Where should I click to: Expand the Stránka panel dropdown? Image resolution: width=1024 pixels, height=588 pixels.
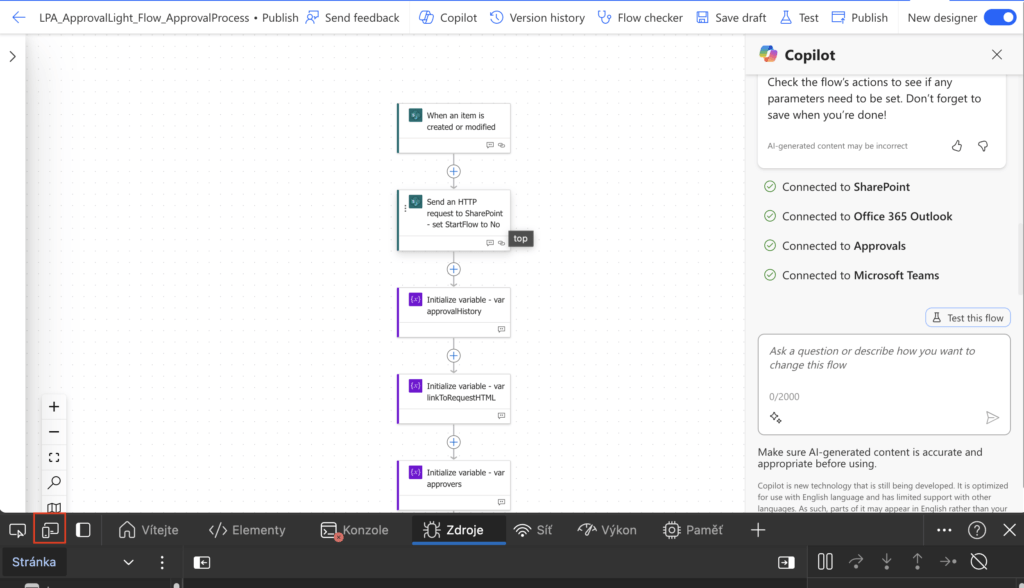(127, 562)
